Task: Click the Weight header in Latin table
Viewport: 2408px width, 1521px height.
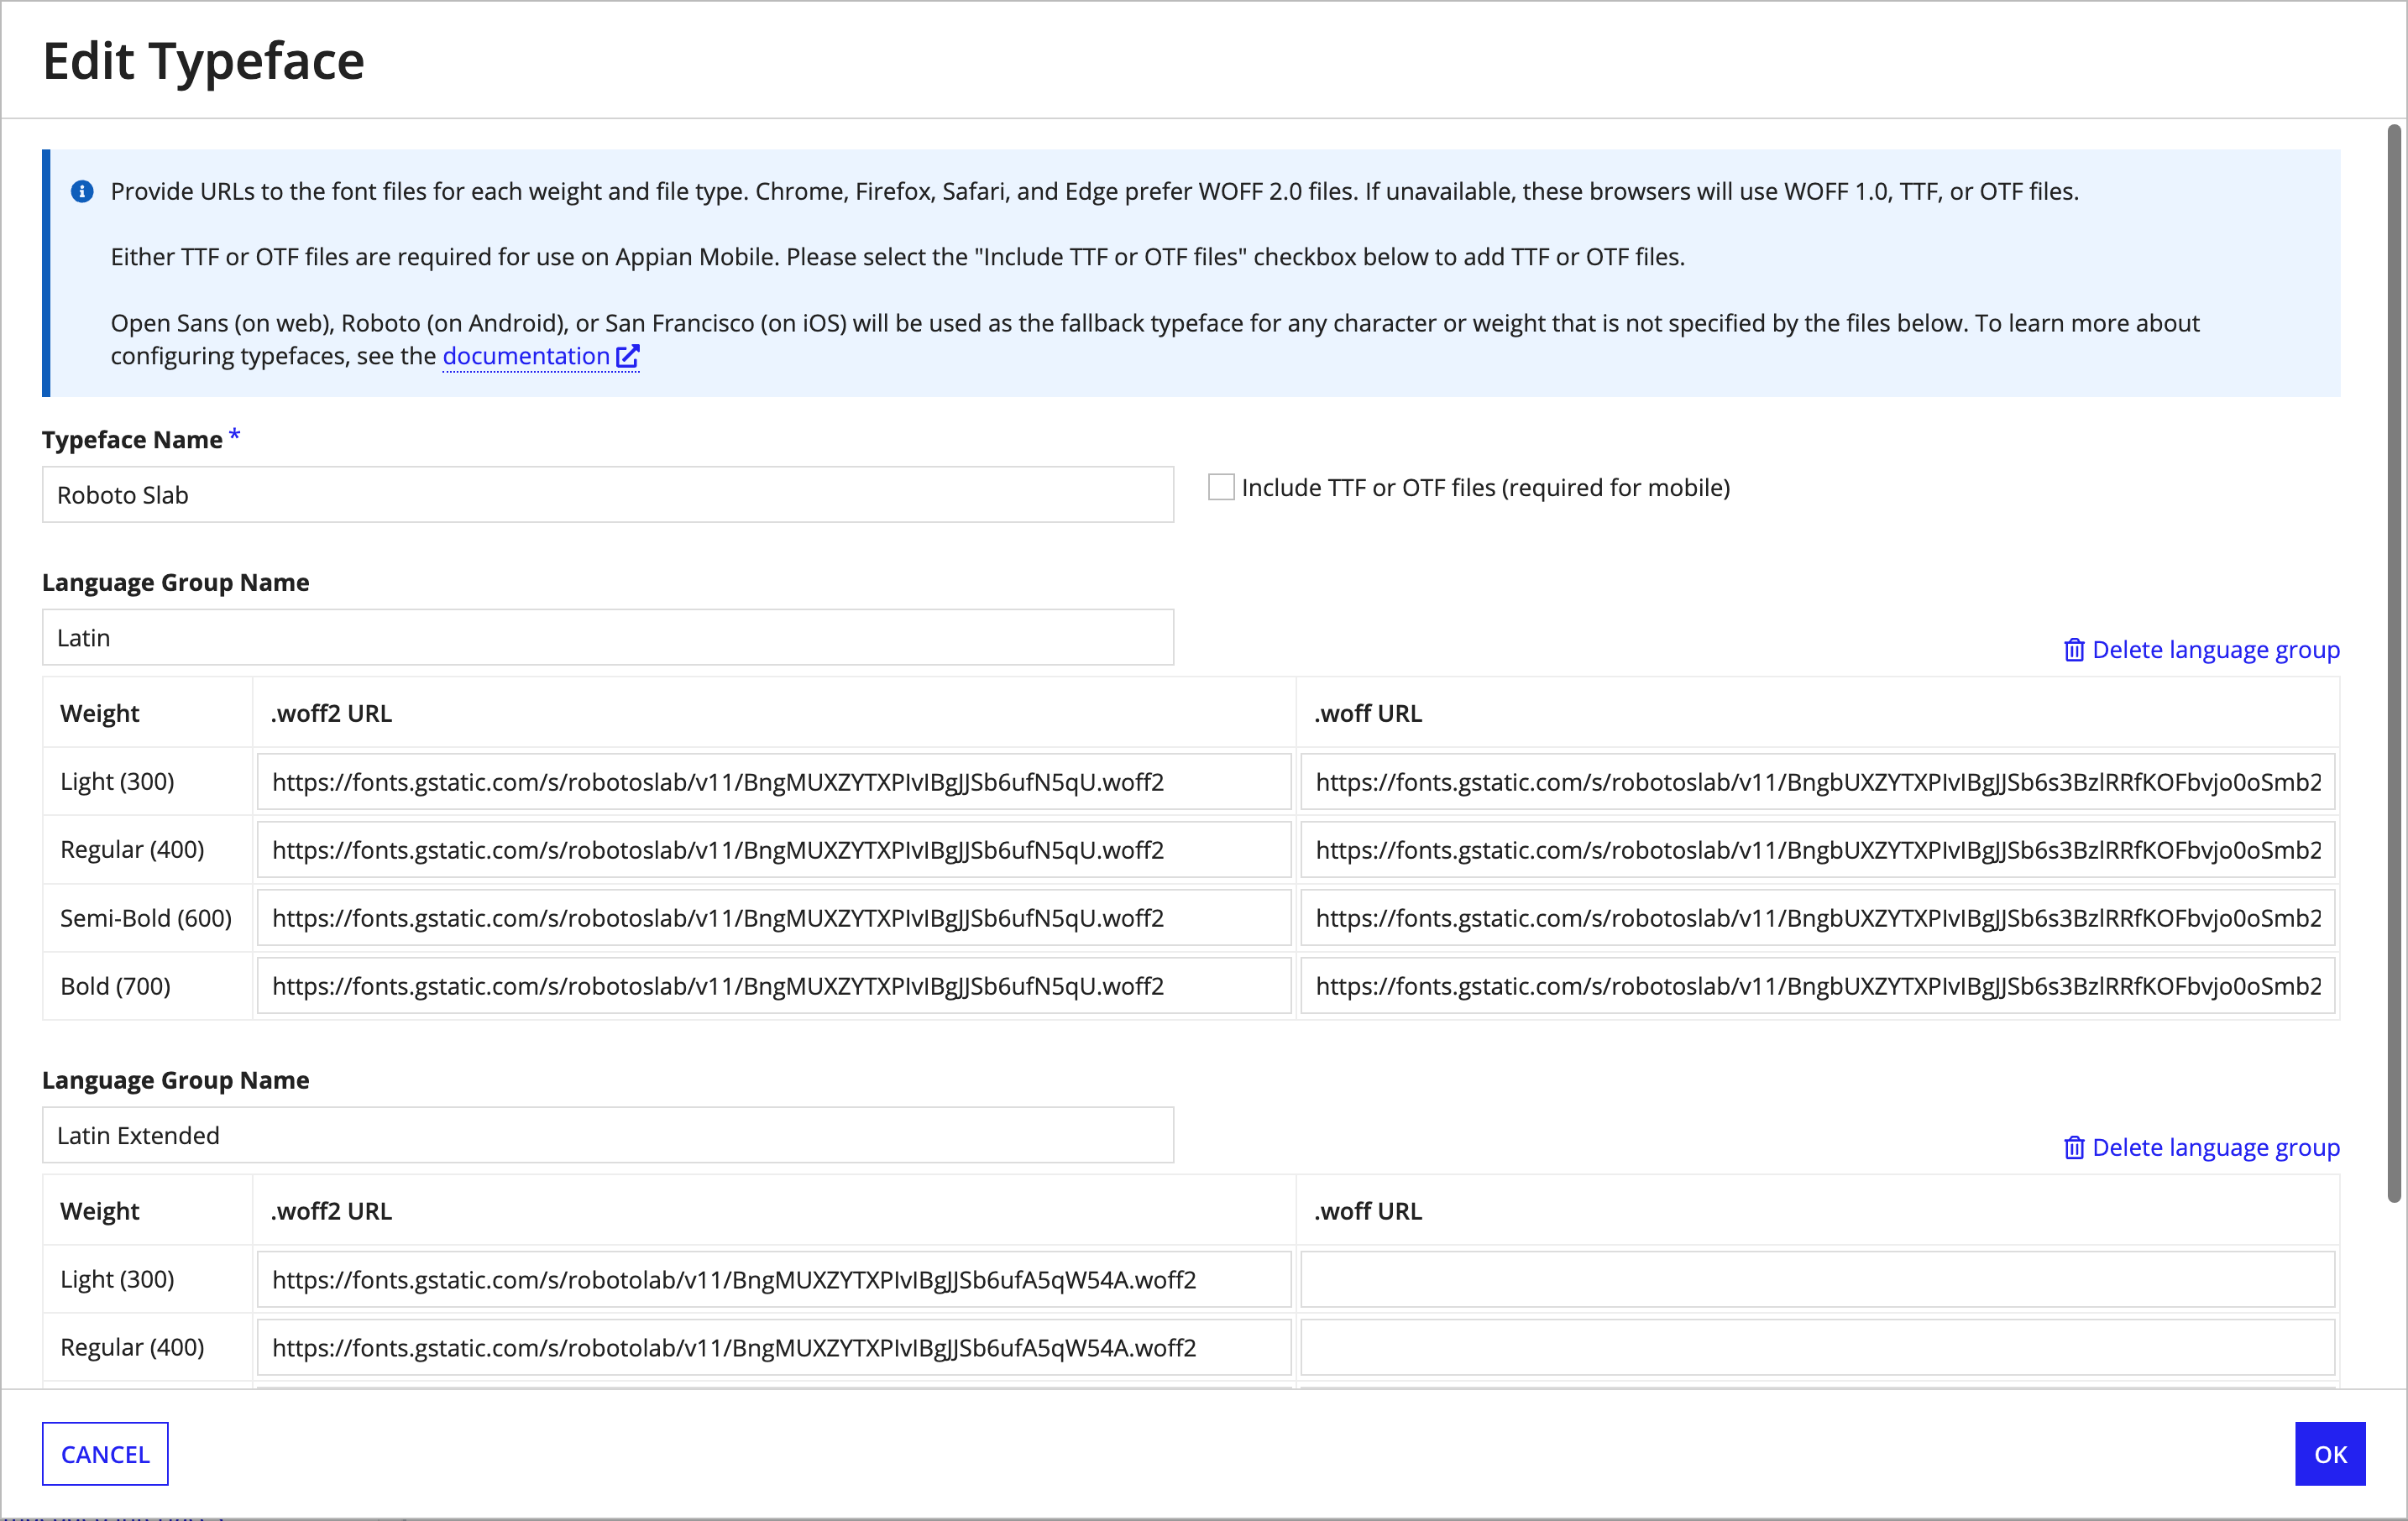Action: (99, 713)
